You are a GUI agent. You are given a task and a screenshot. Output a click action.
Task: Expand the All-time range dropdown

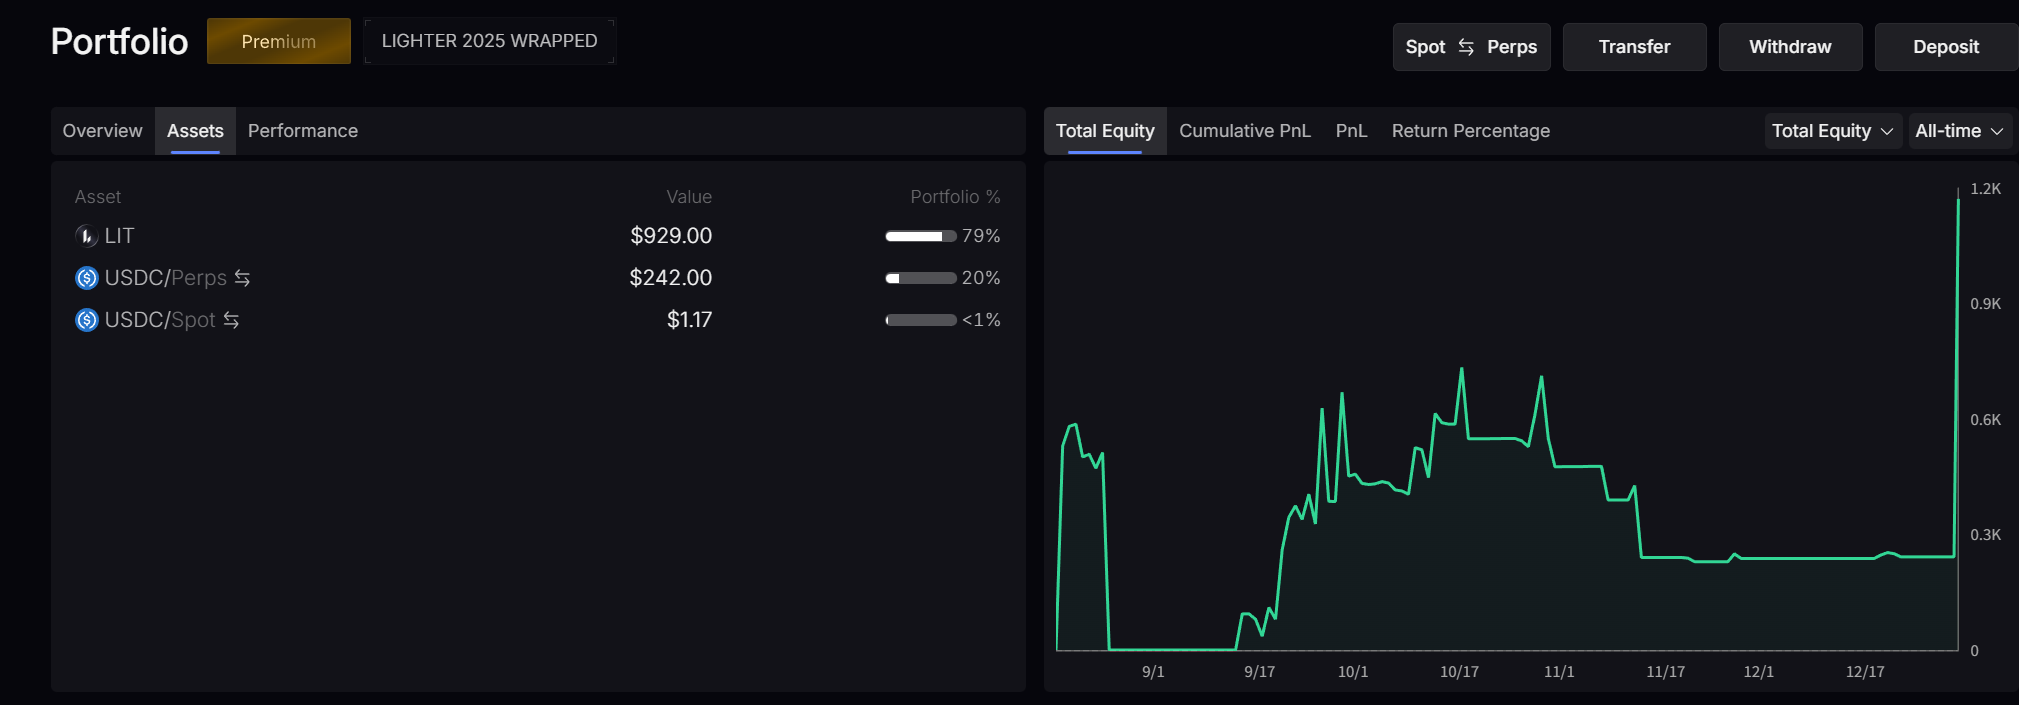coord(1958,131)
